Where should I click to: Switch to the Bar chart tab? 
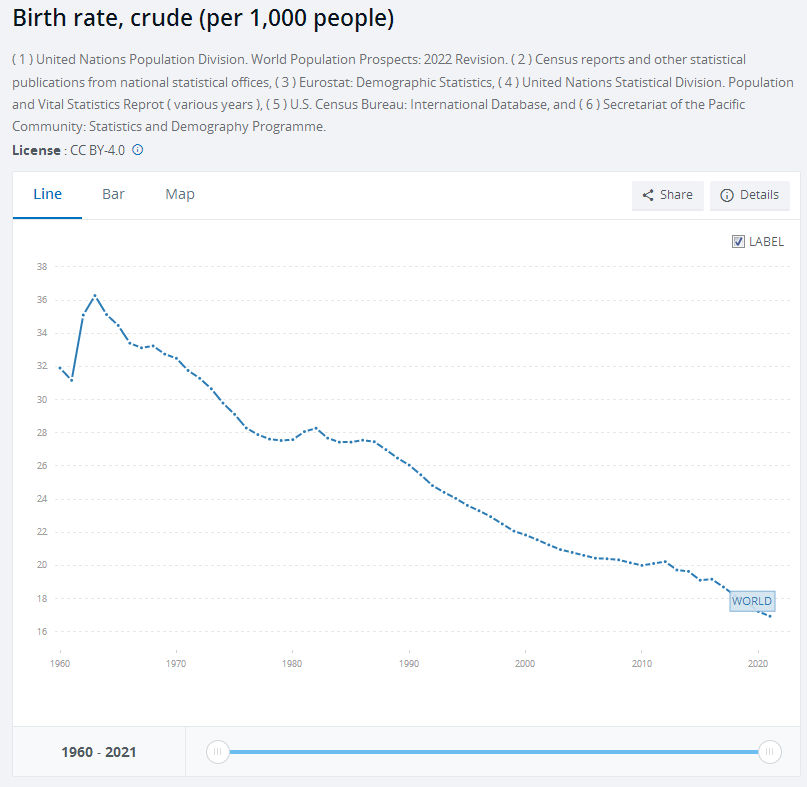[113, 194]
